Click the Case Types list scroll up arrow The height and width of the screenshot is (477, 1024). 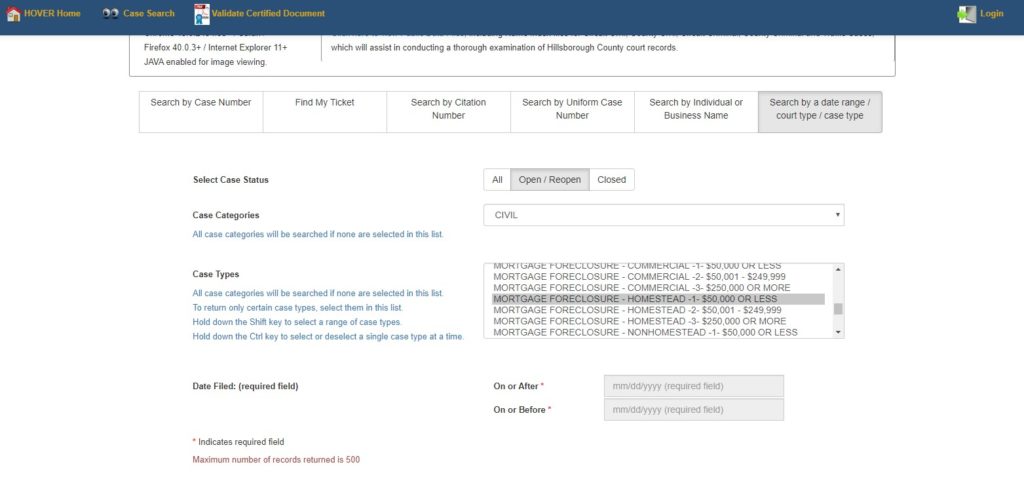coord(838,269)
